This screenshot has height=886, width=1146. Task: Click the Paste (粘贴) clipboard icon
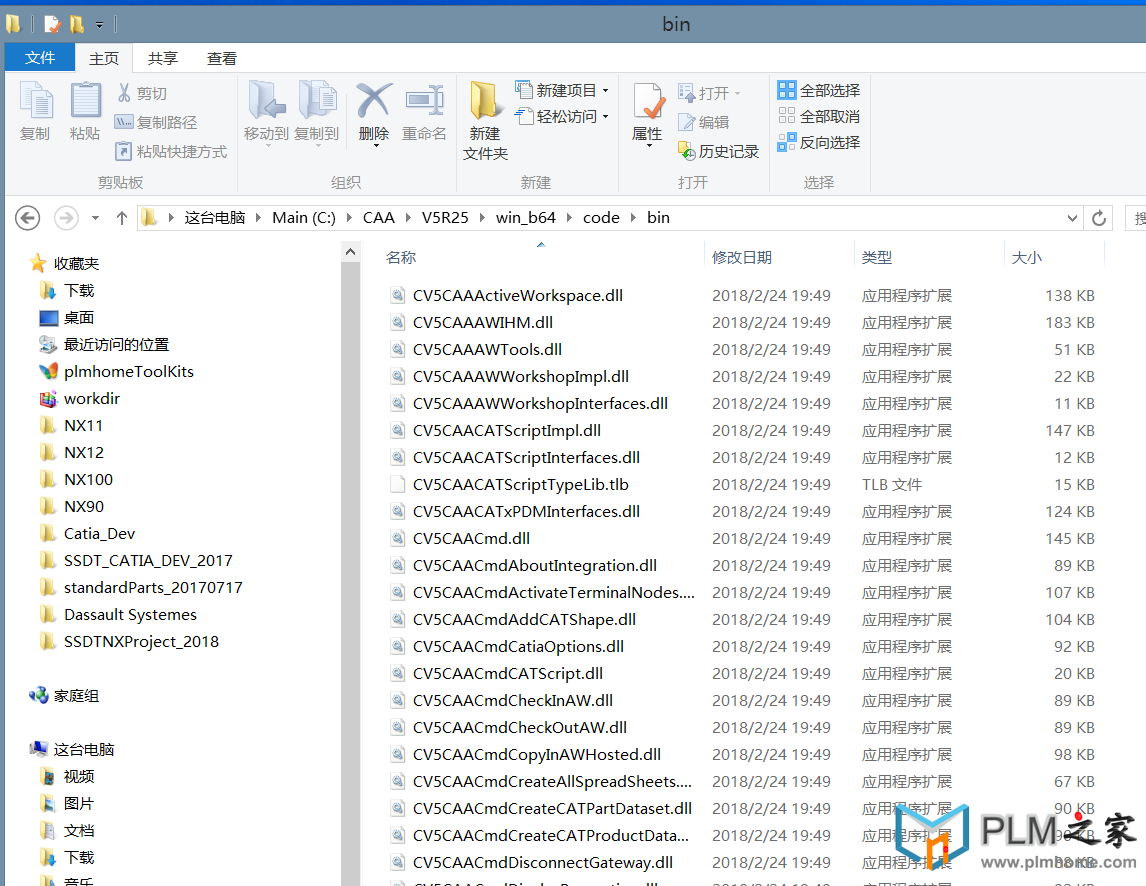(x=85, y=101)
